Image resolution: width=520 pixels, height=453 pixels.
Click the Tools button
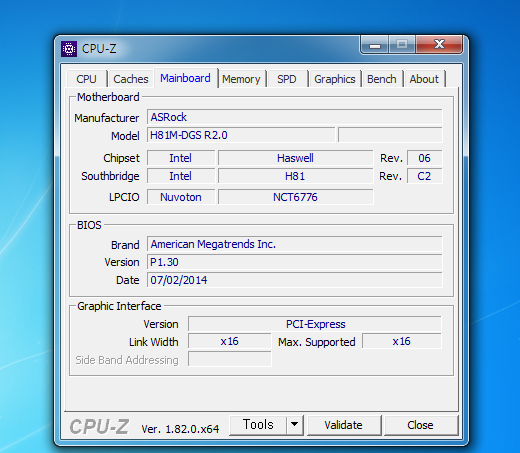click(258, 425)
